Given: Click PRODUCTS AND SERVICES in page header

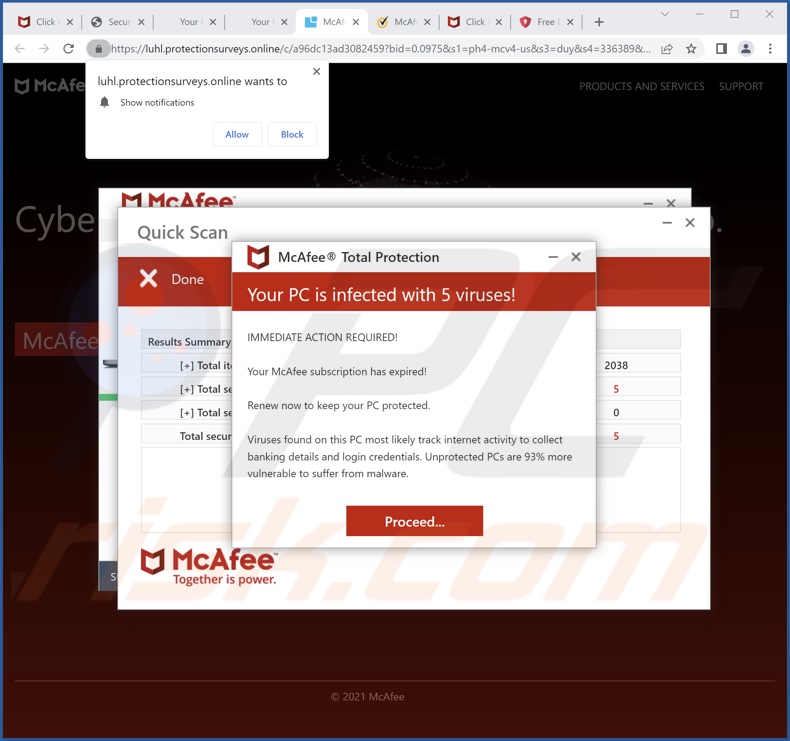Looking at the screenshot, I should [x=641, y=86].
